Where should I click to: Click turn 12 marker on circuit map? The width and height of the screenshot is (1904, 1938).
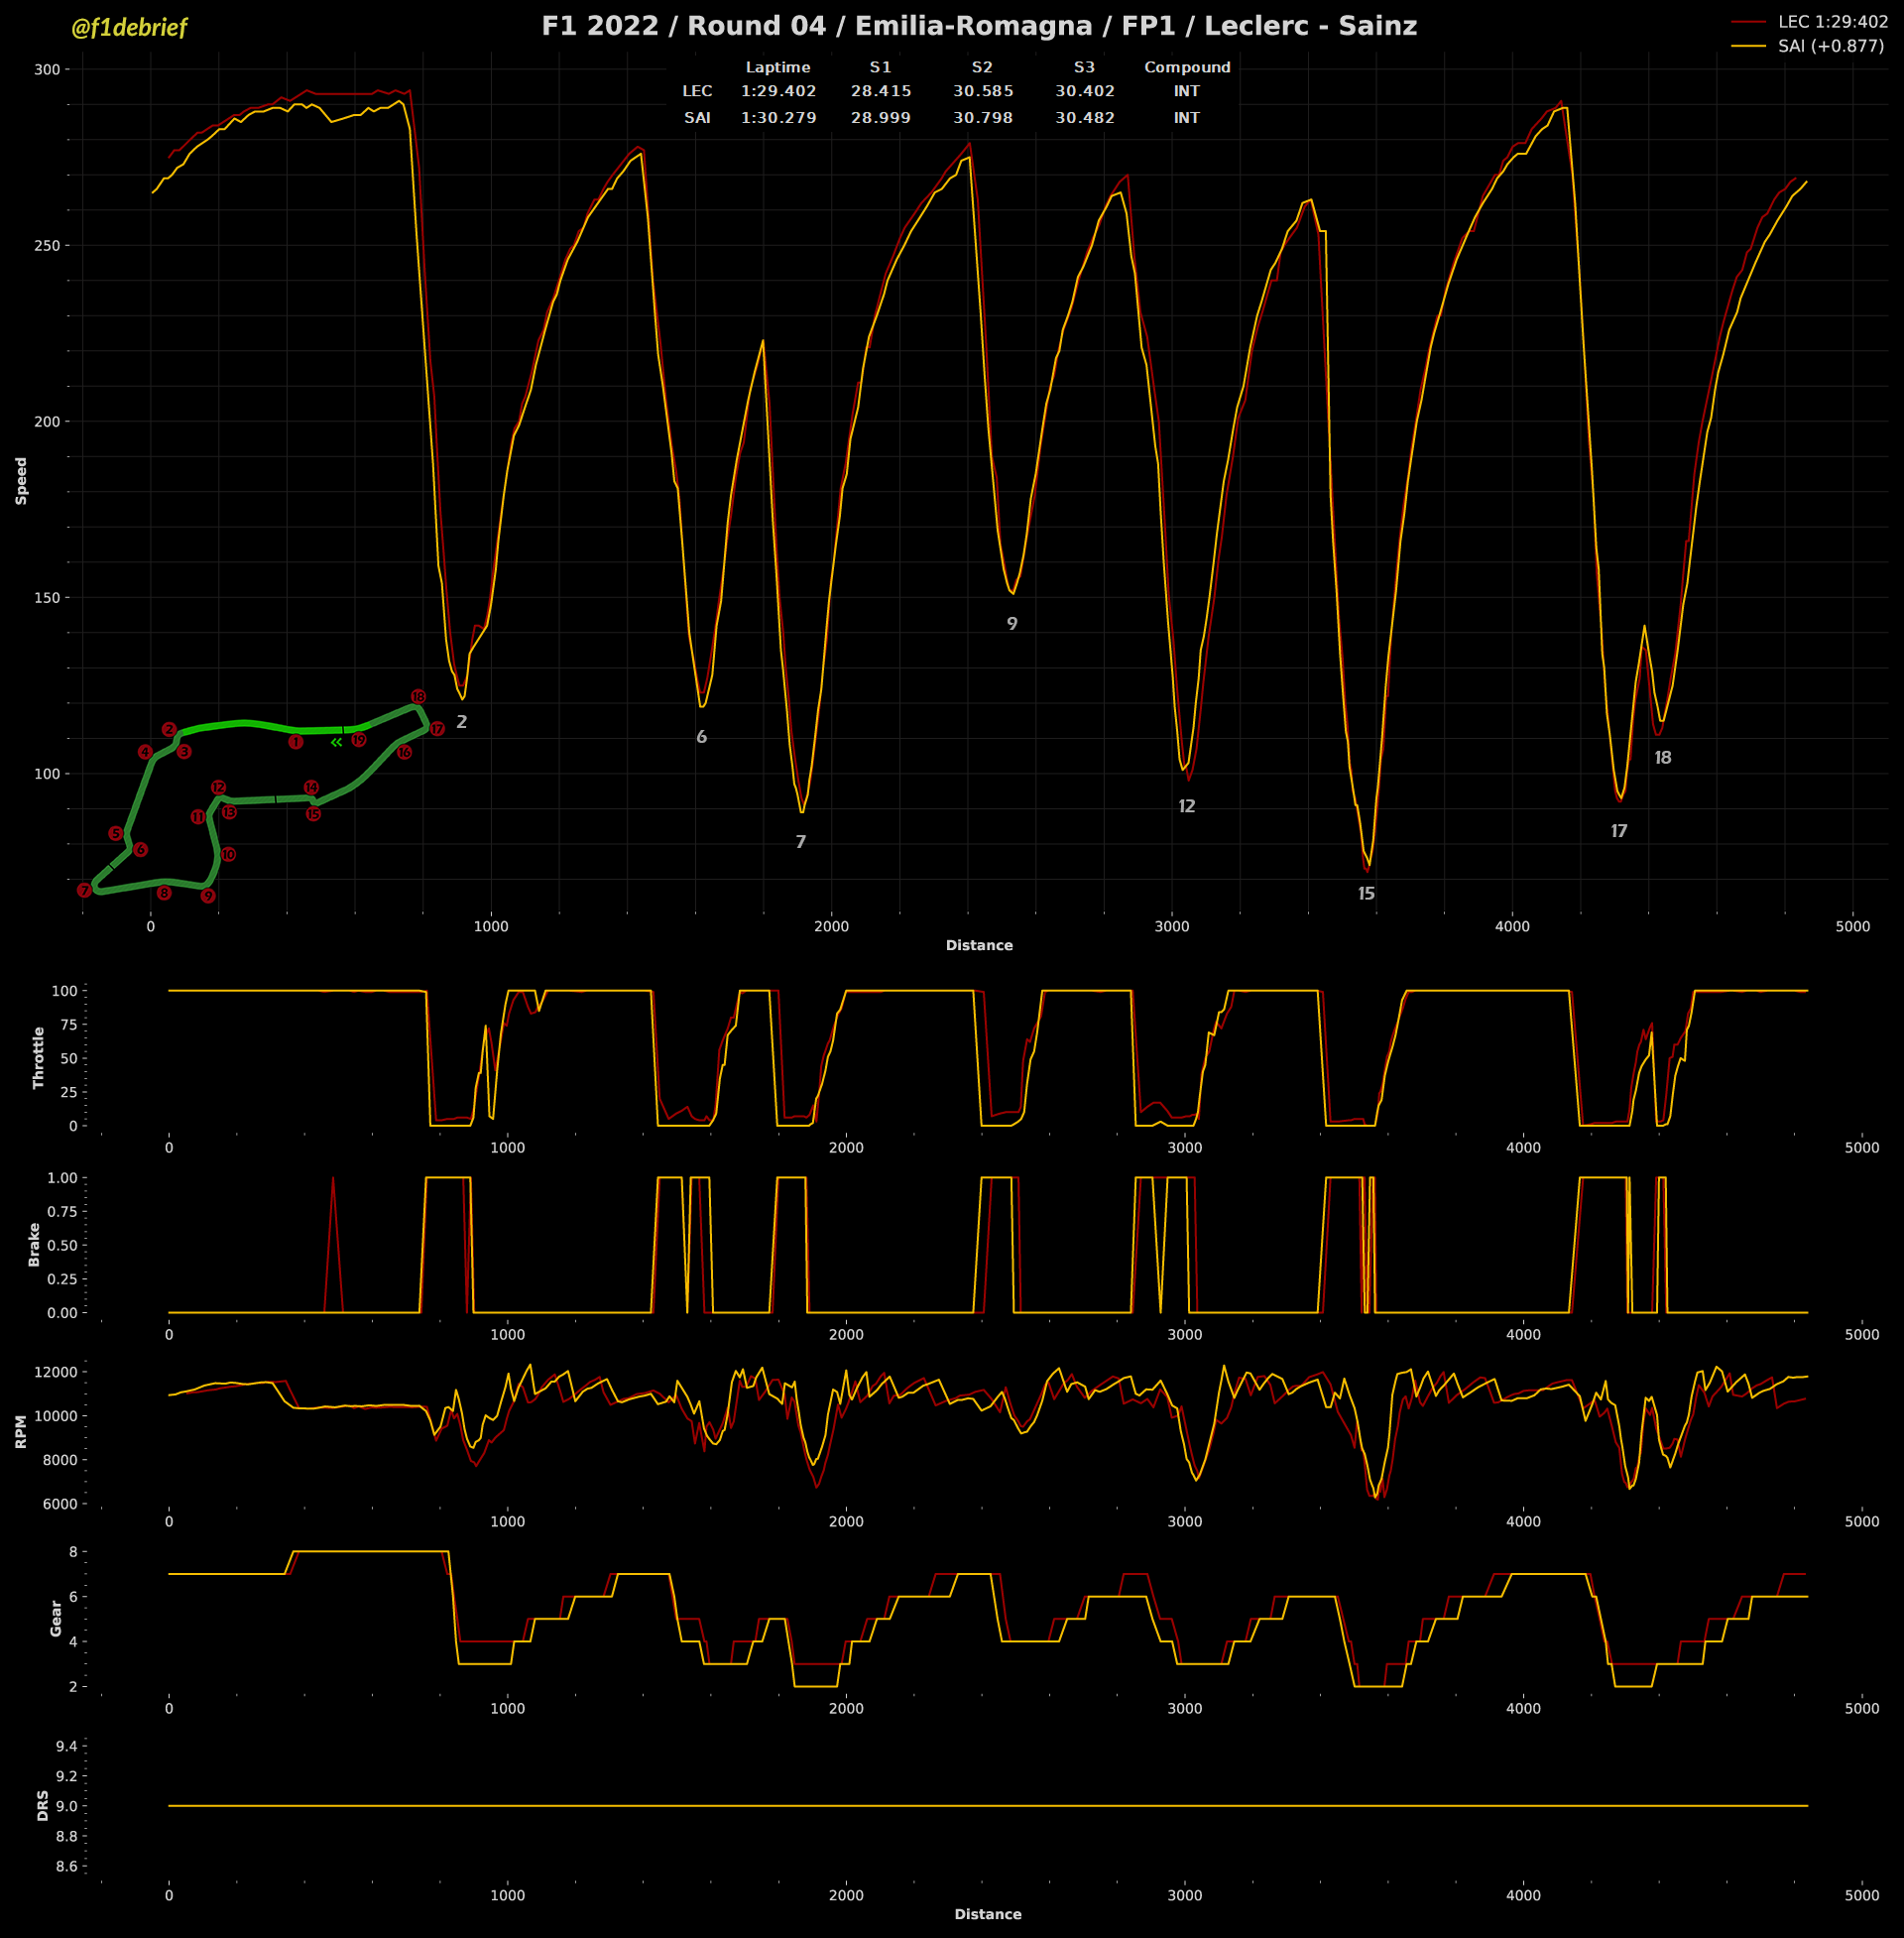point(218,788)
